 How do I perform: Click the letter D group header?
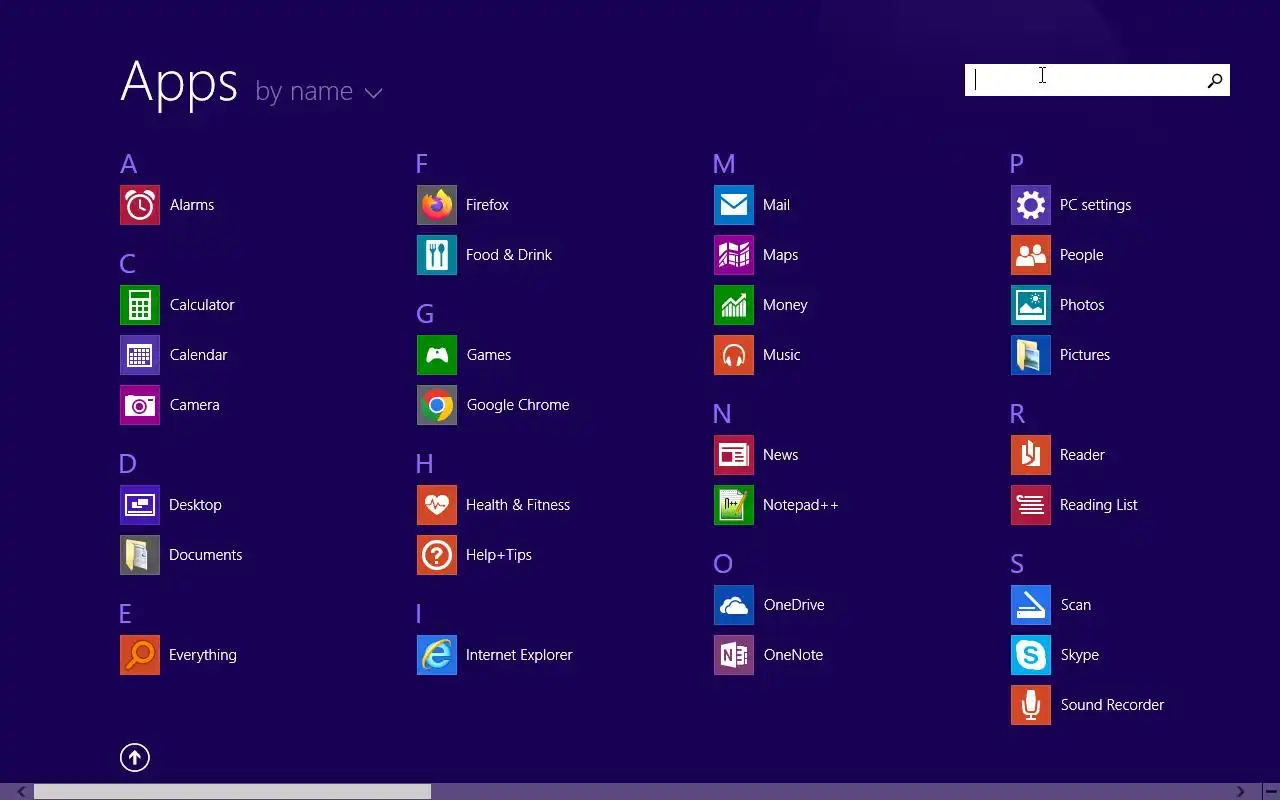click(x=127, y=464)
